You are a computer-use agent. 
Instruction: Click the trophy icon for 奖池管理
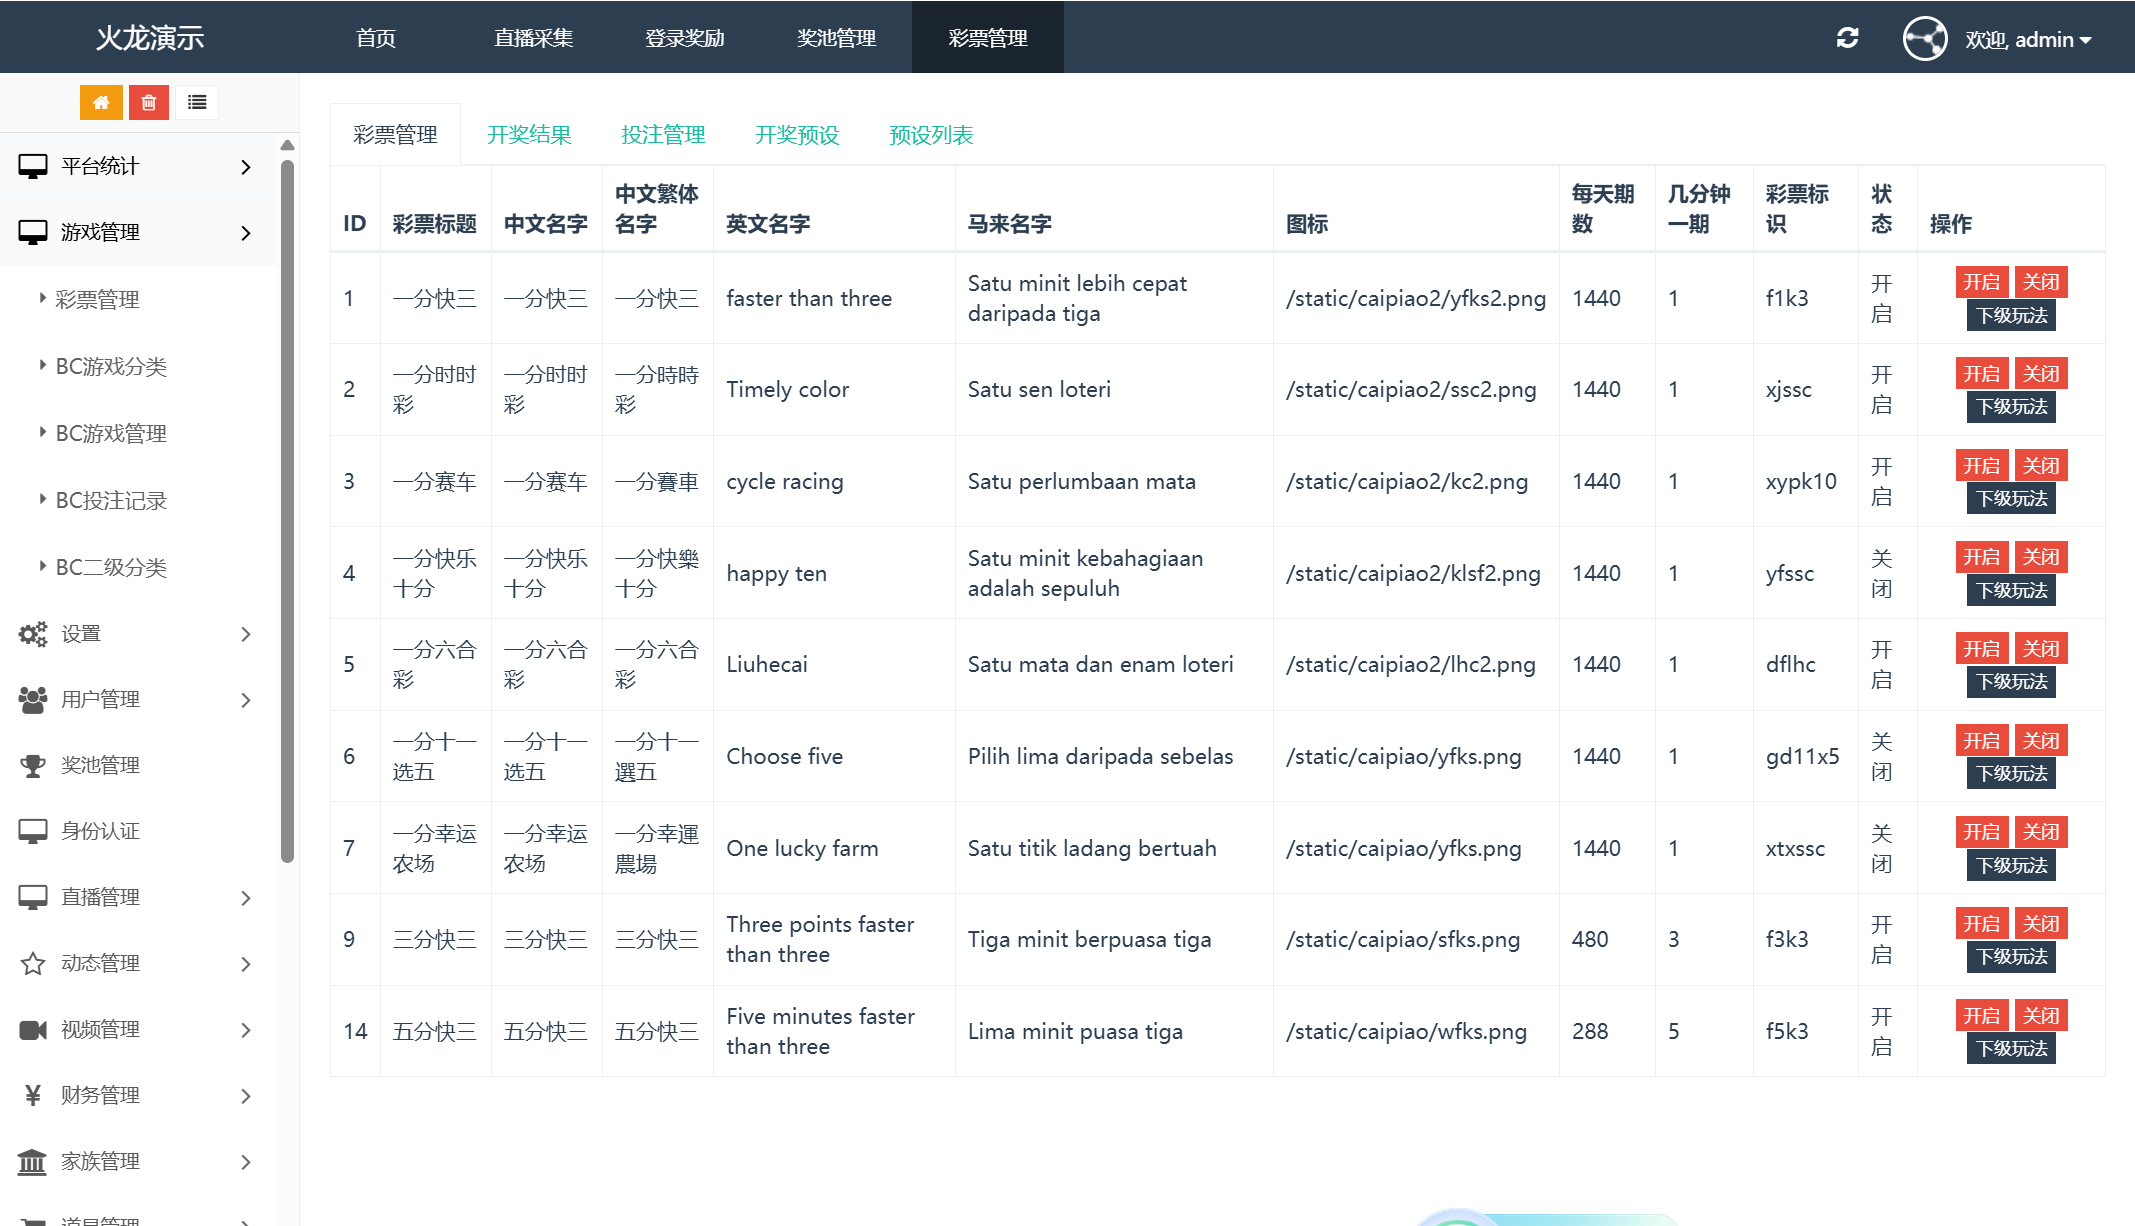click(x=33, y=766)
